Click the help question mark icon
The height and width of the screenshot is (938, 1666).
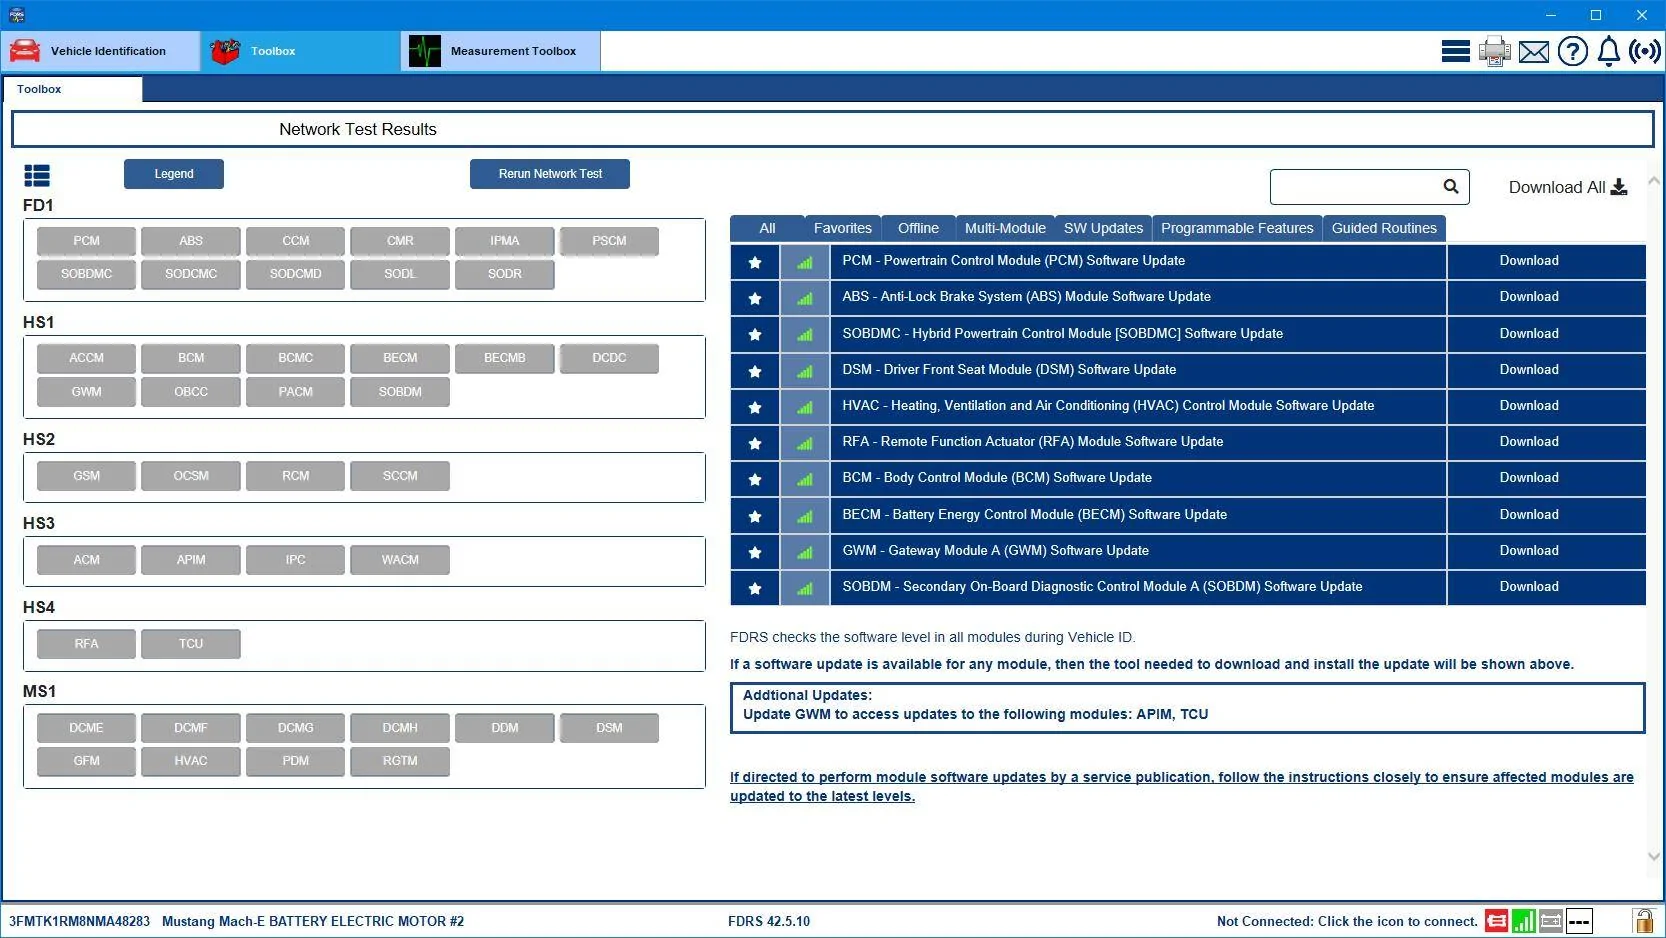coord(1572,51)
